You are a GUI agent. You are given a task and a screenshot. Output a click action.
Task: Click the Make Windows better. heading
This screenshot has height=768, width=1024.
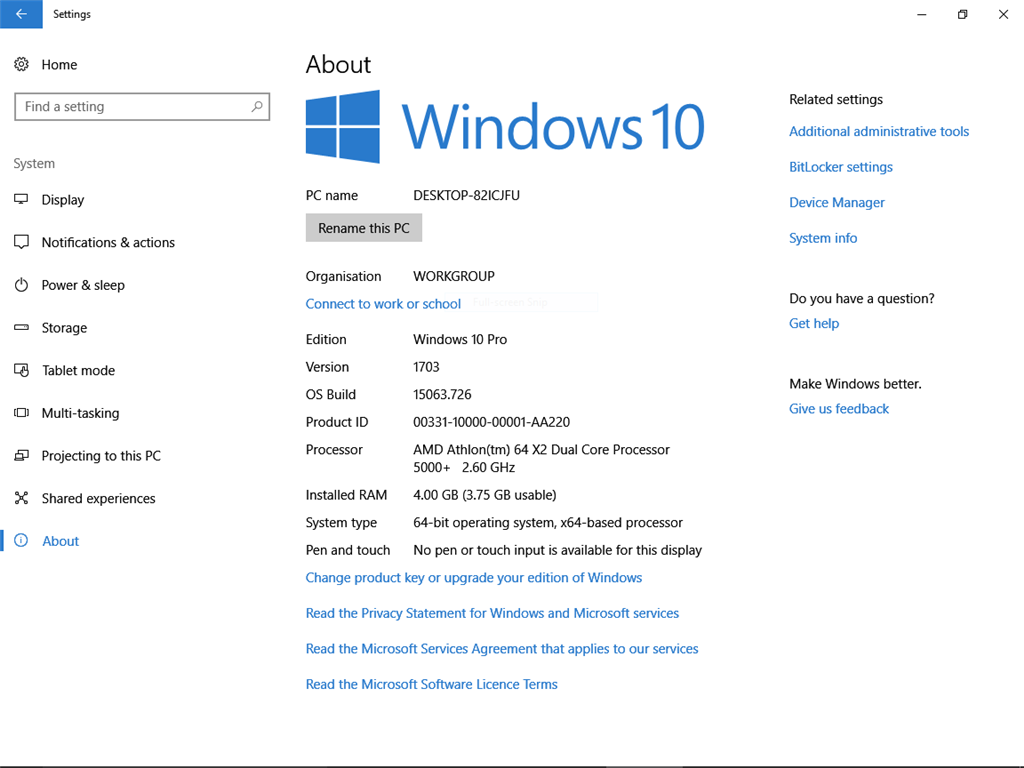point(855,384)
